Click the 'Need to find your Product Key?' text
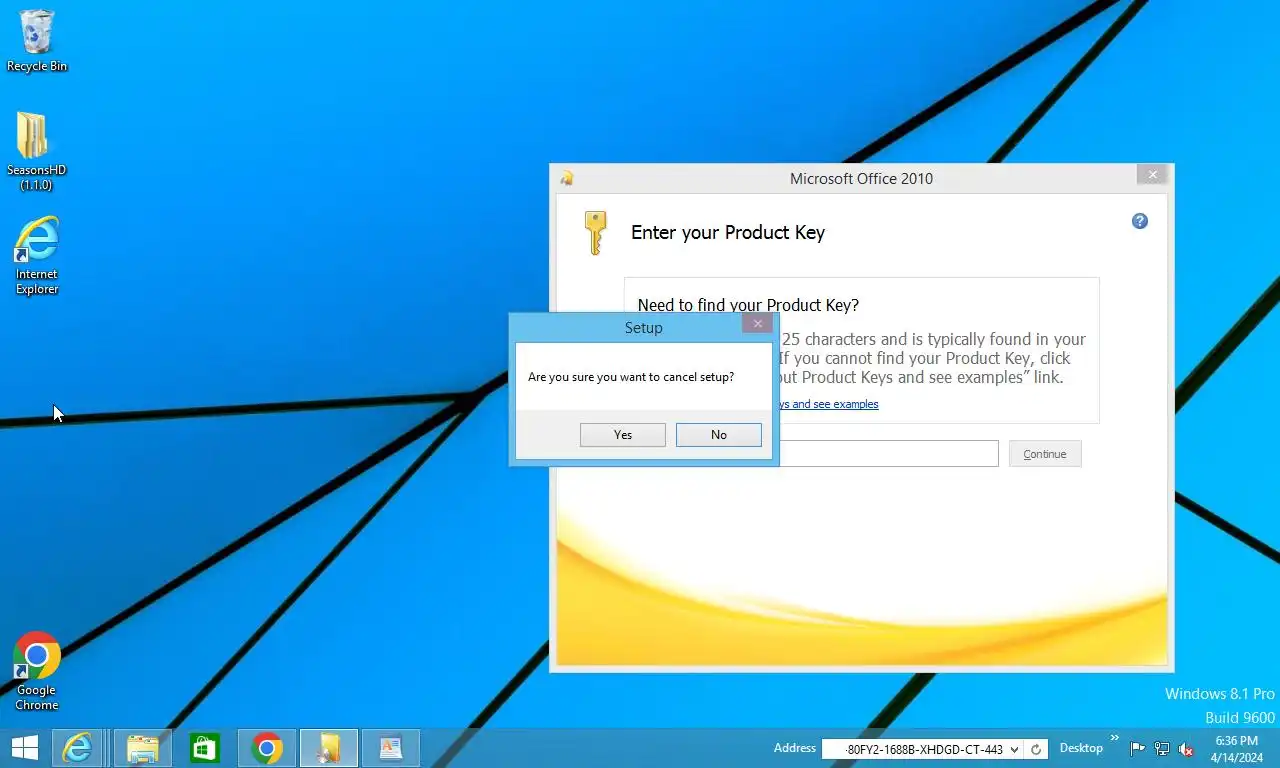The image size is (1280, 768). pos(748,306)
